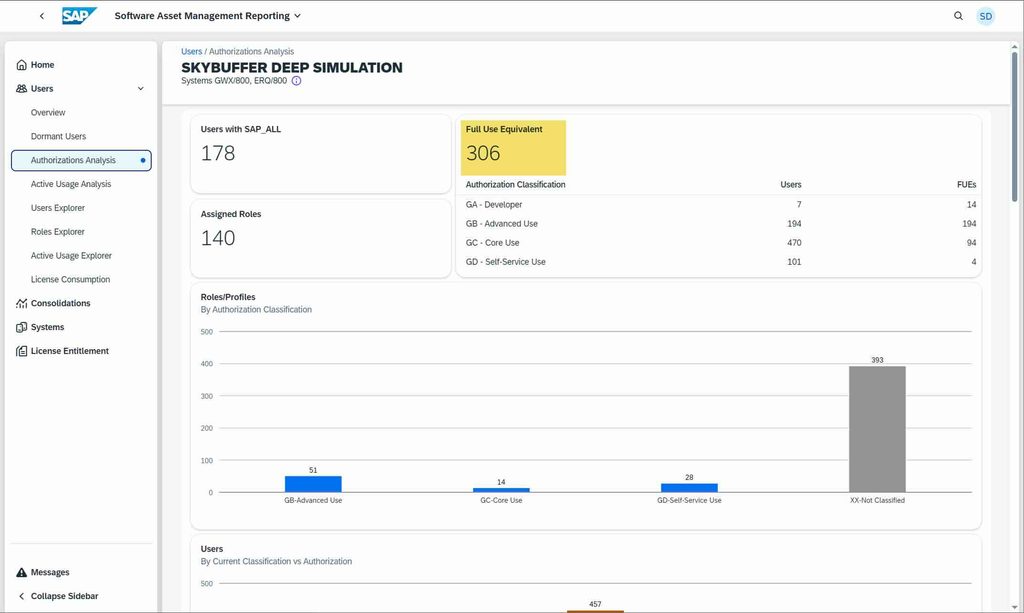Click the Consolidations label in sidebar

[x=61, y=303]
